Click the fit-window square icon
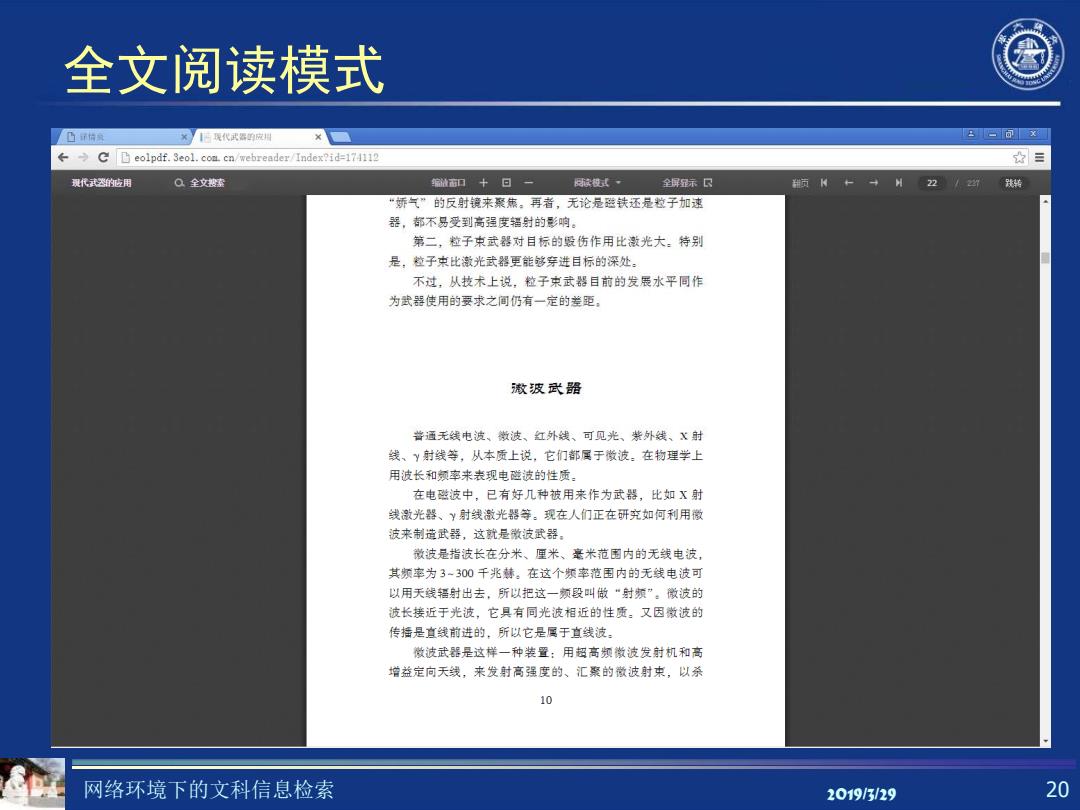The width and height of the screenshot is (1080, 810). [x=506, y=183]
